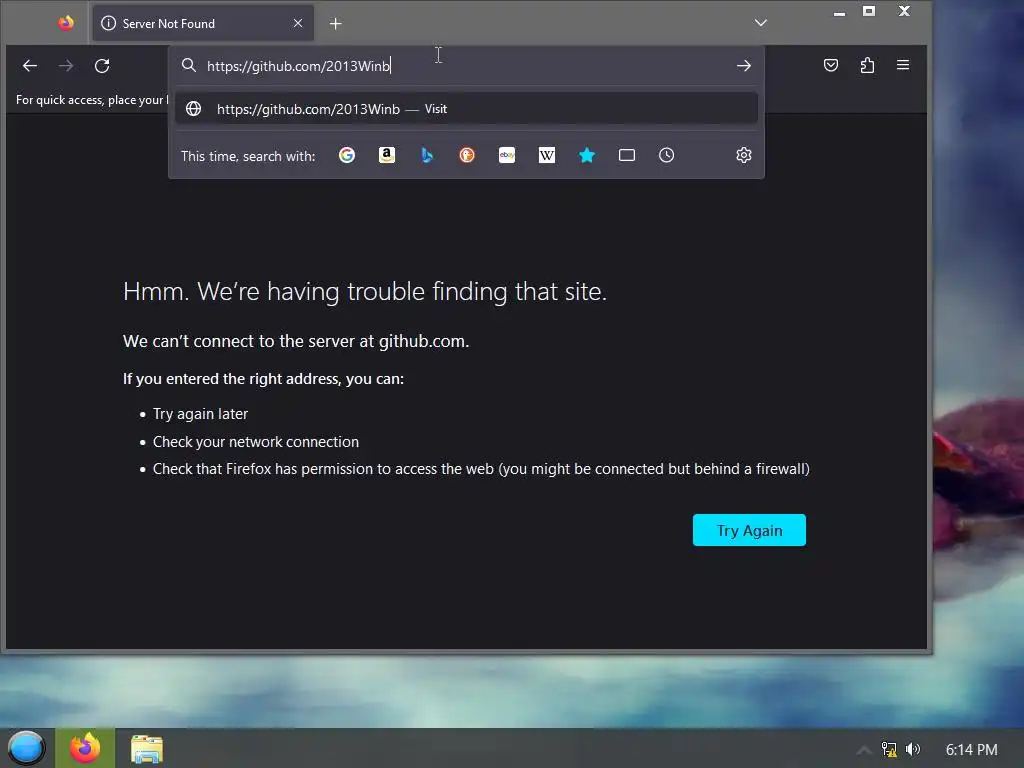Click the 'Hmm. We're having trouble' heading

(365, 291)
